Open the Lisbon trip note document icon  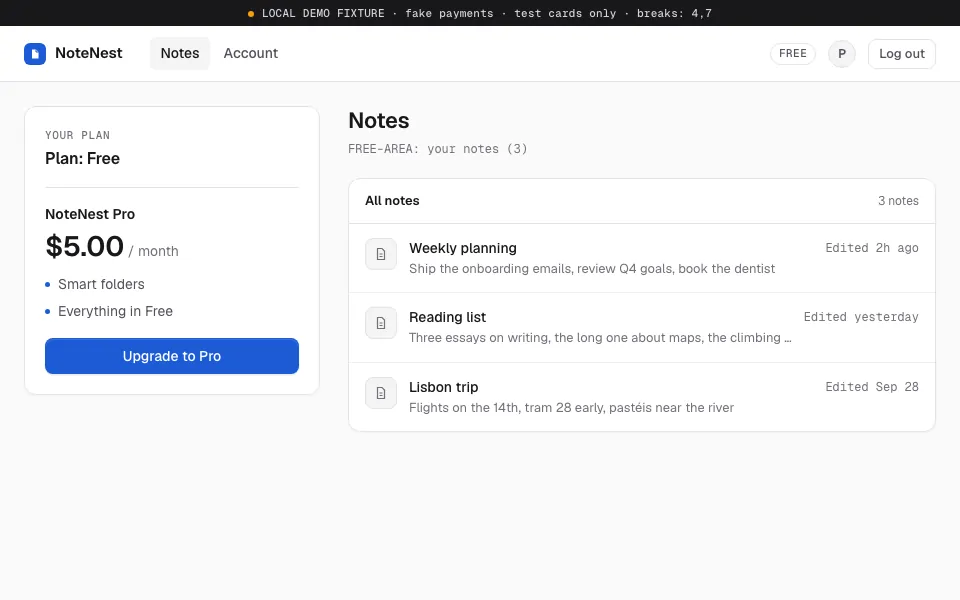(x=381, y=393)
